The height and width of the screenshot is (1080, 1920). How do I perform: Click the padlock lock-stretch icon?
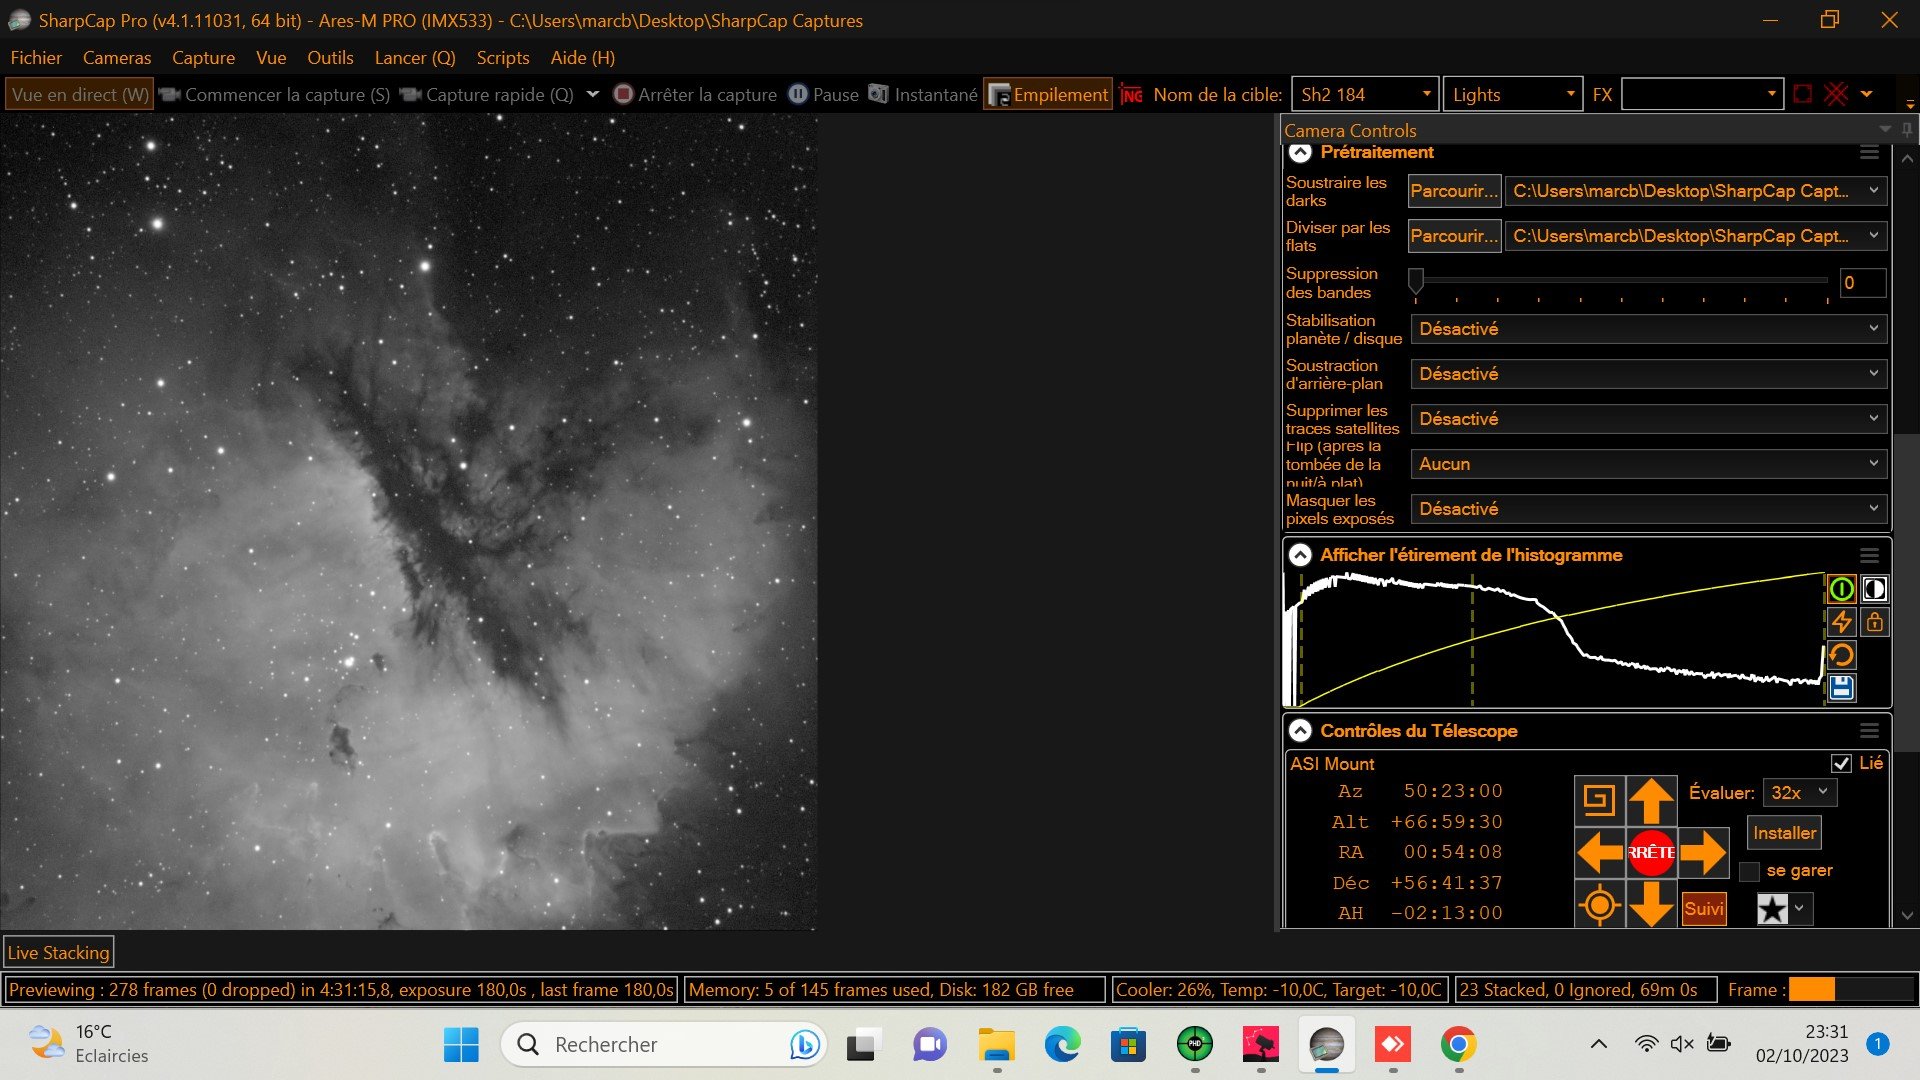[x=1875, y=622]
